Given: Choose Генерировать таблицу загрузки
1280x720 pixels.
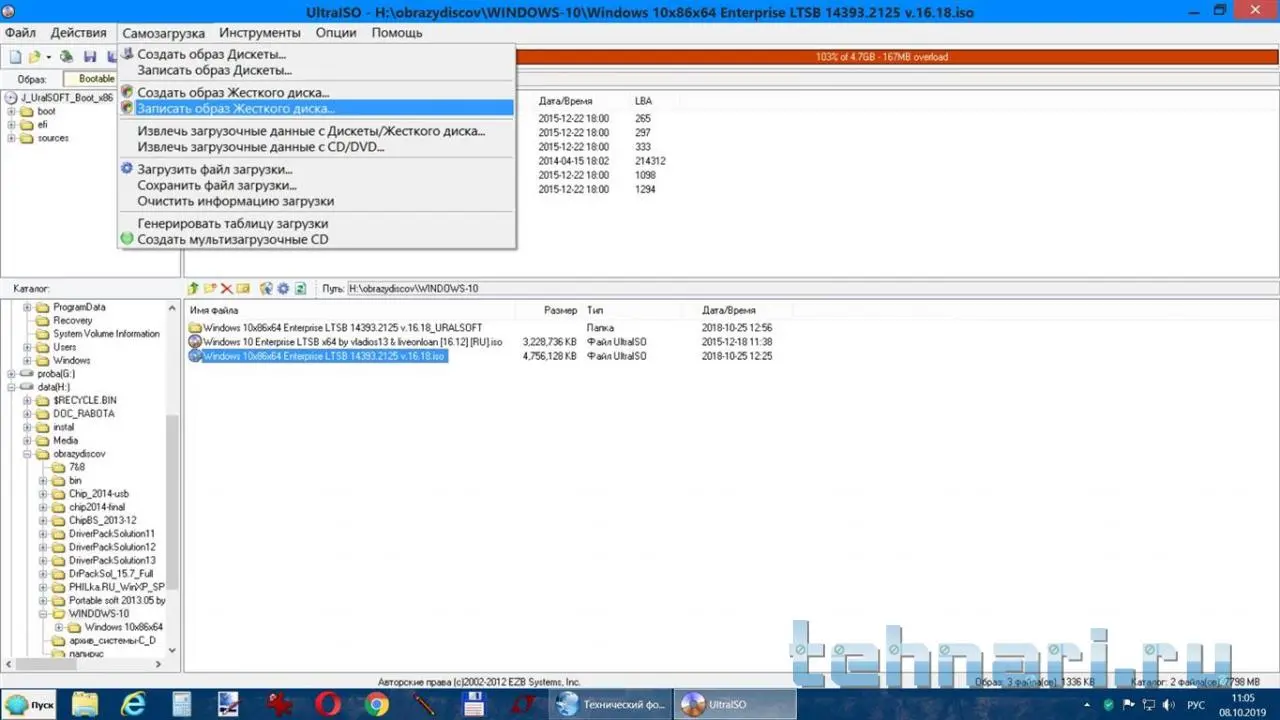Looking at the screenshot, I should coord(316,224).
